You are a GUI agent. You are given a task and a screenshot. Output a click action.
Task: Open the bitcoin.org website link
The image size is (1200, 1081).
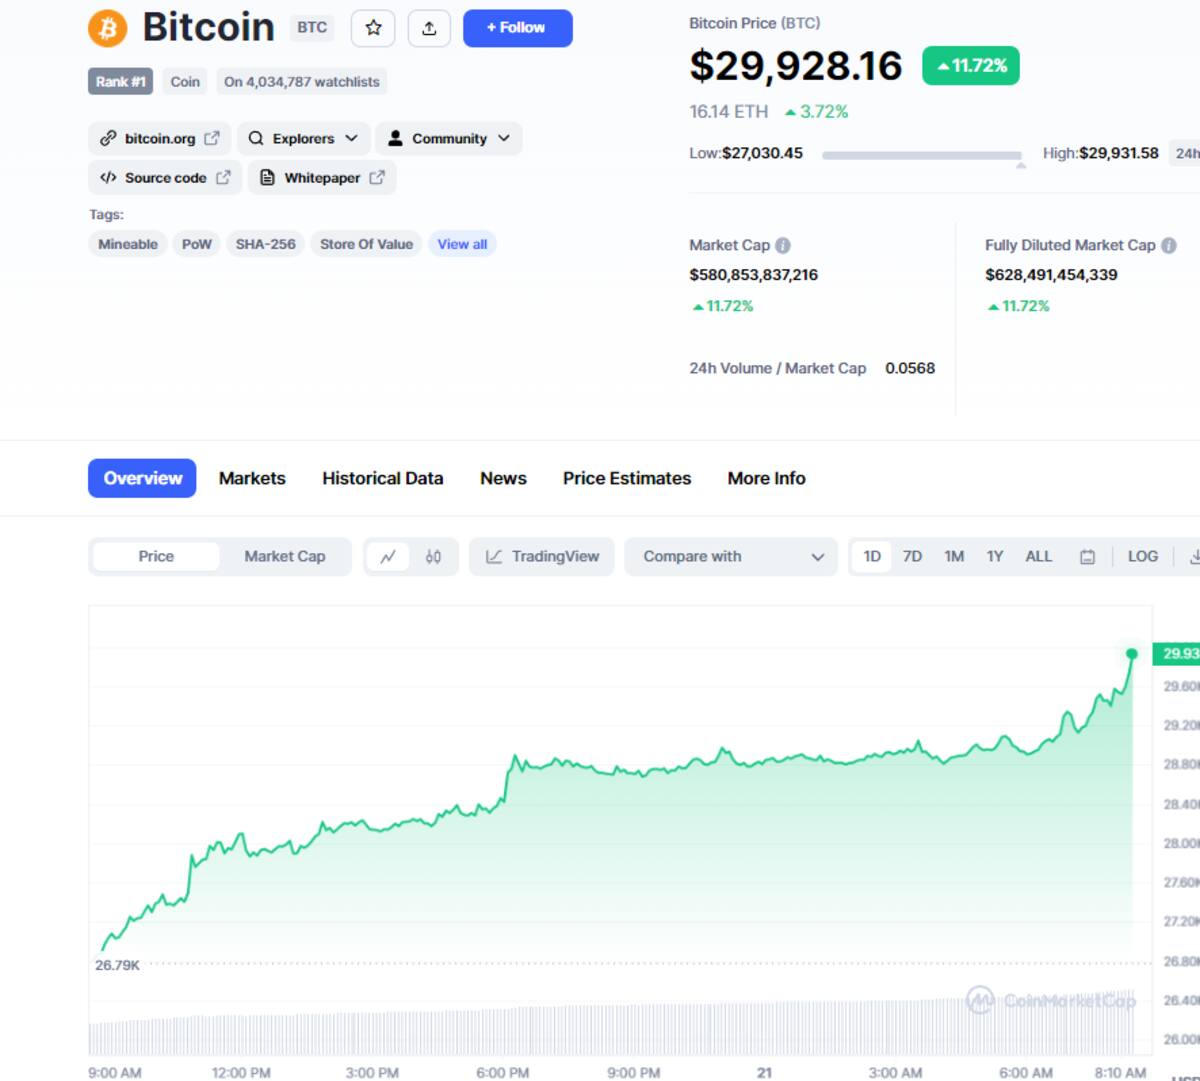pos(159,139)
